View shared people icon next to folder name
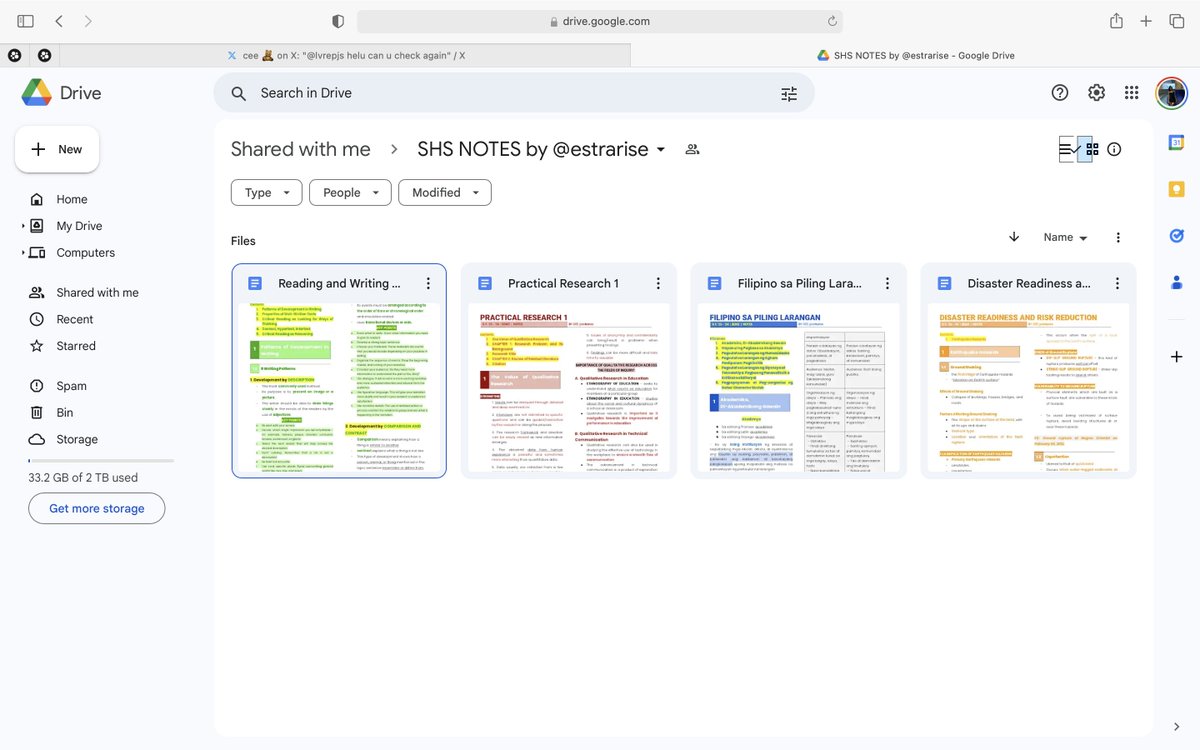The image size is (1200, 750). pos(692,149)
